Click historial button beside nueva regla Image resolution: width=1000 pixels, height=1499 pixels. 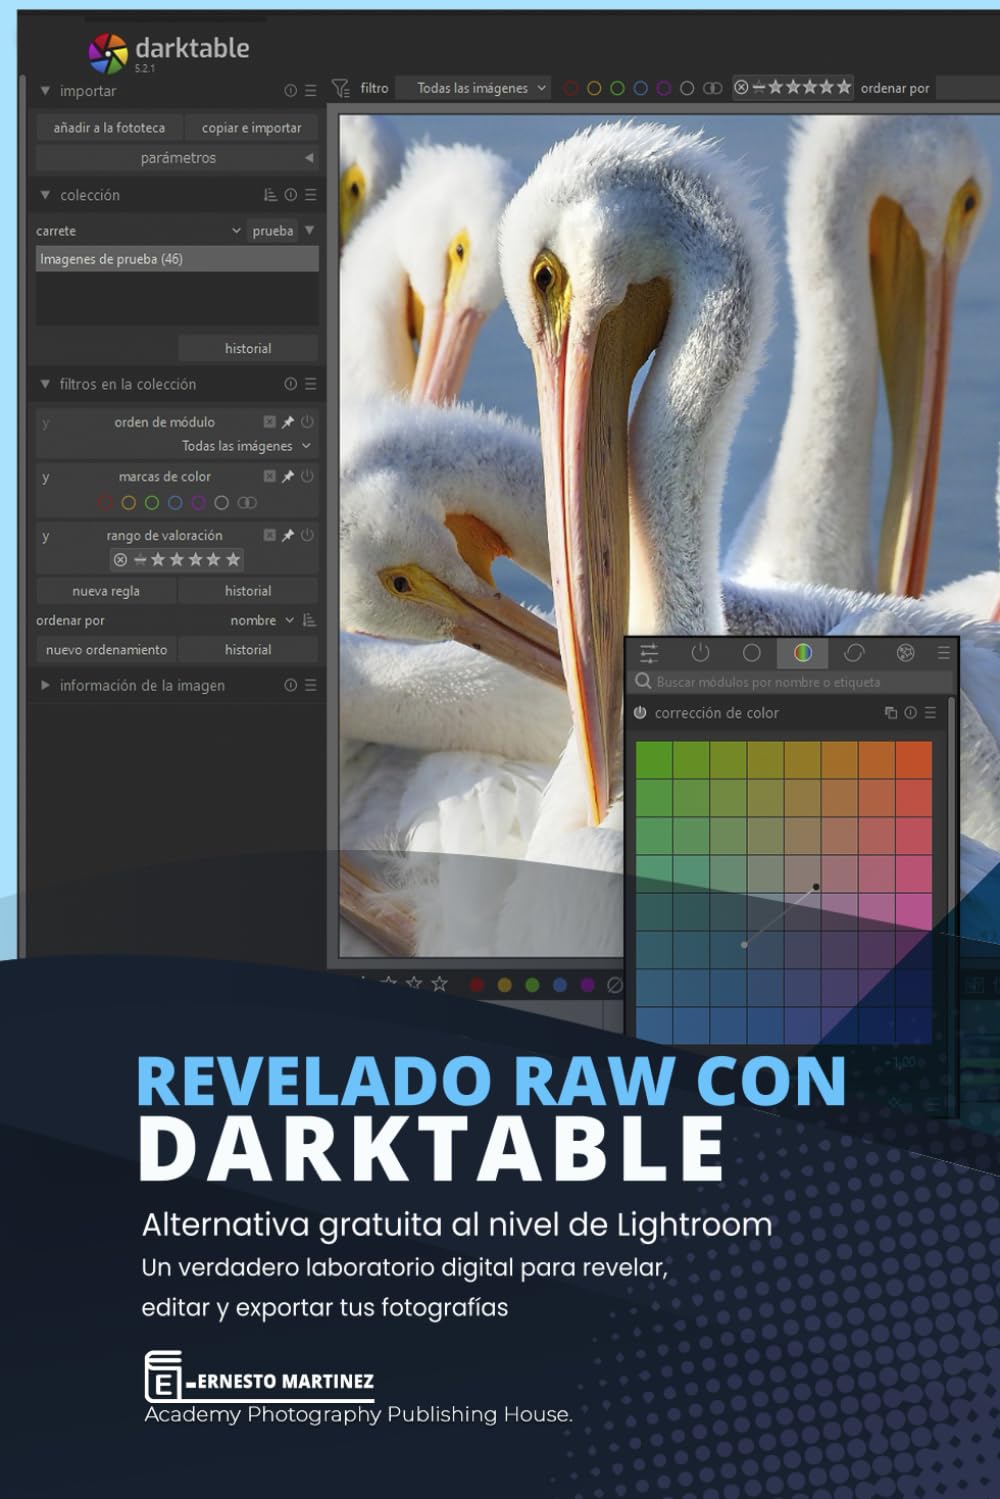coord(248,591)
